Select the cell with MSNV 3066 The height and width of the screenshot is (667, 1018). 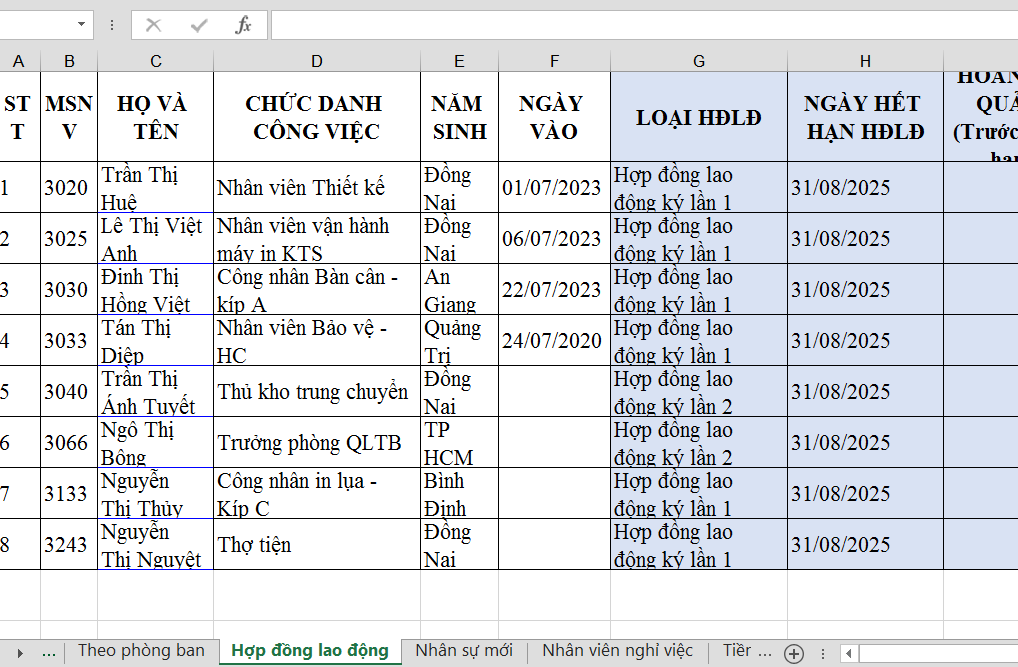69,442
